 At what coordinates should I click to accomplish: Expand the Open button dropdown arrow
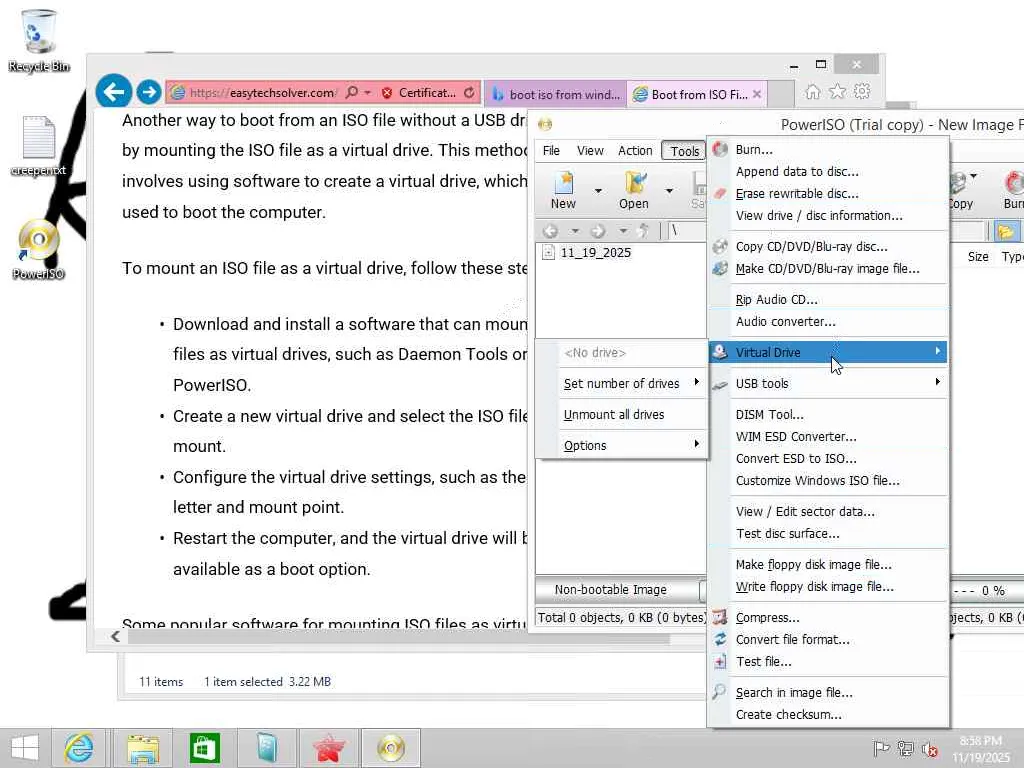669,191
